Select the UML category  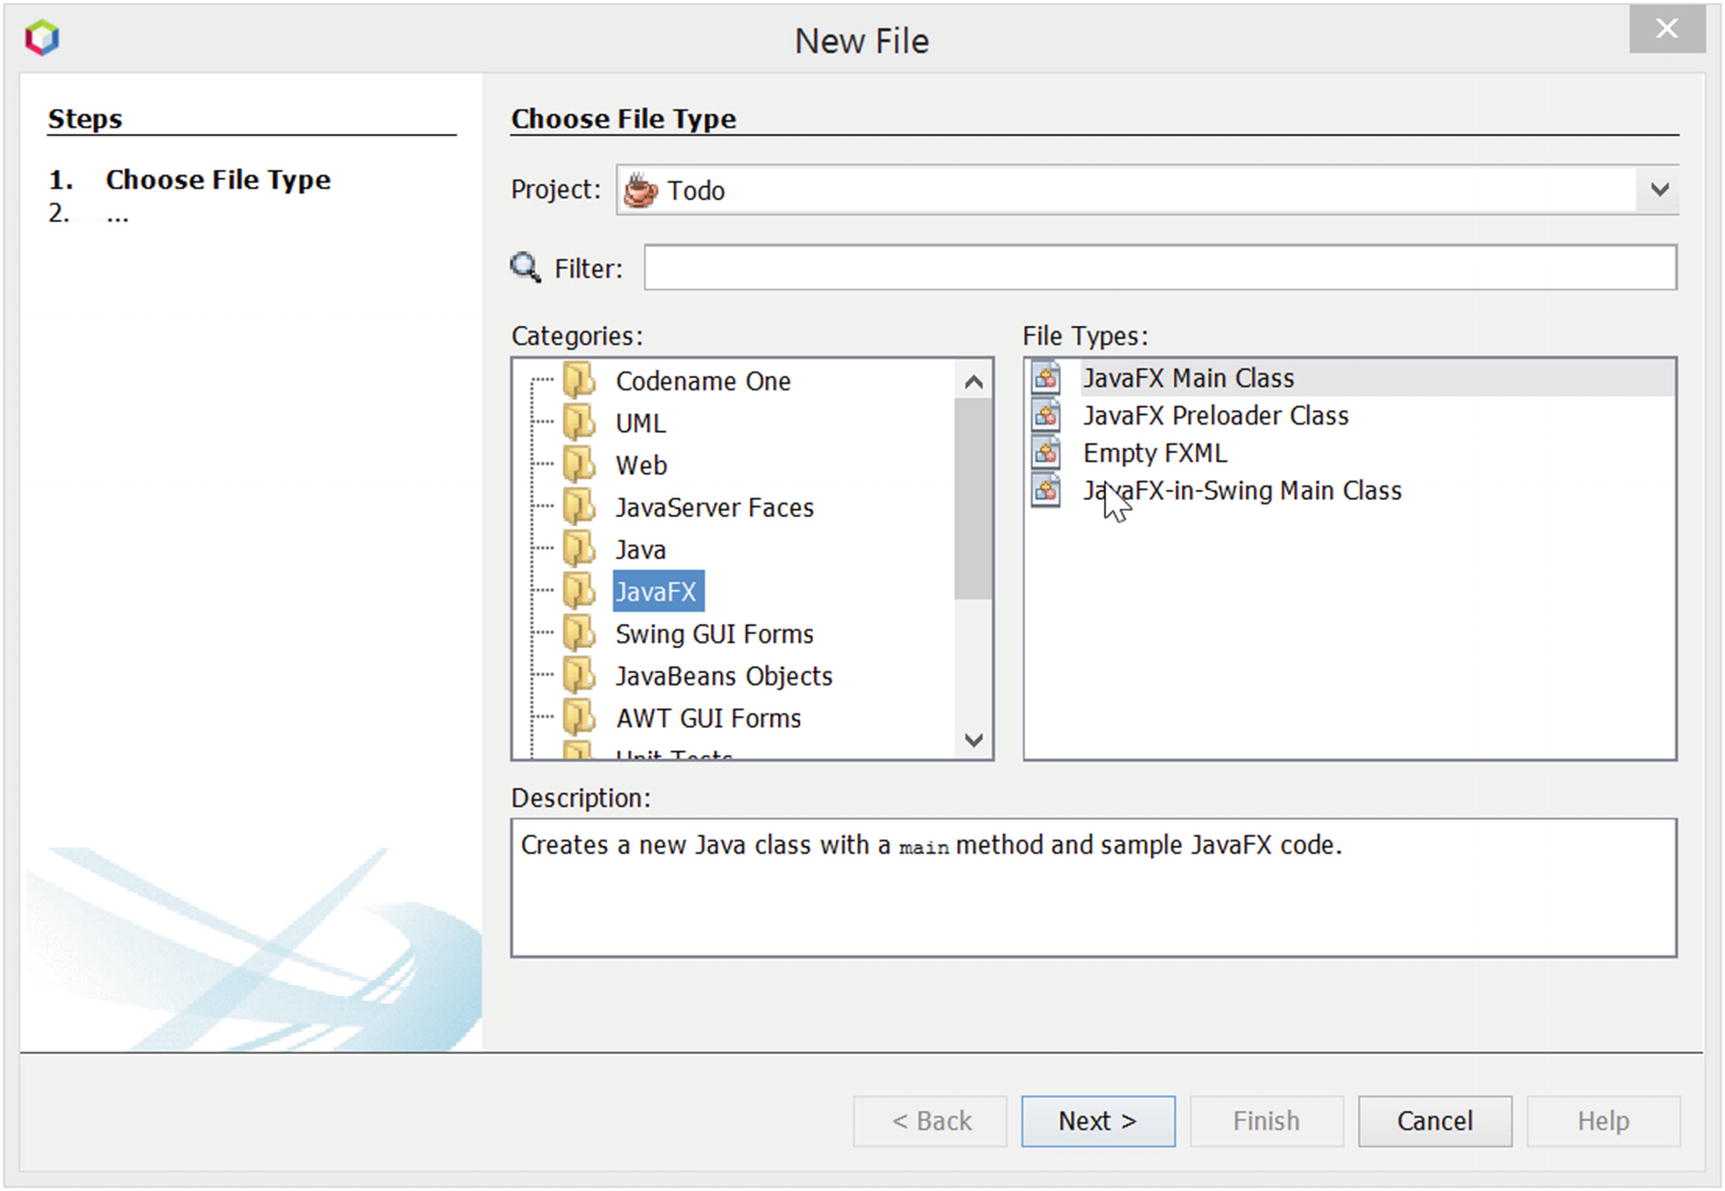point(640,423)
